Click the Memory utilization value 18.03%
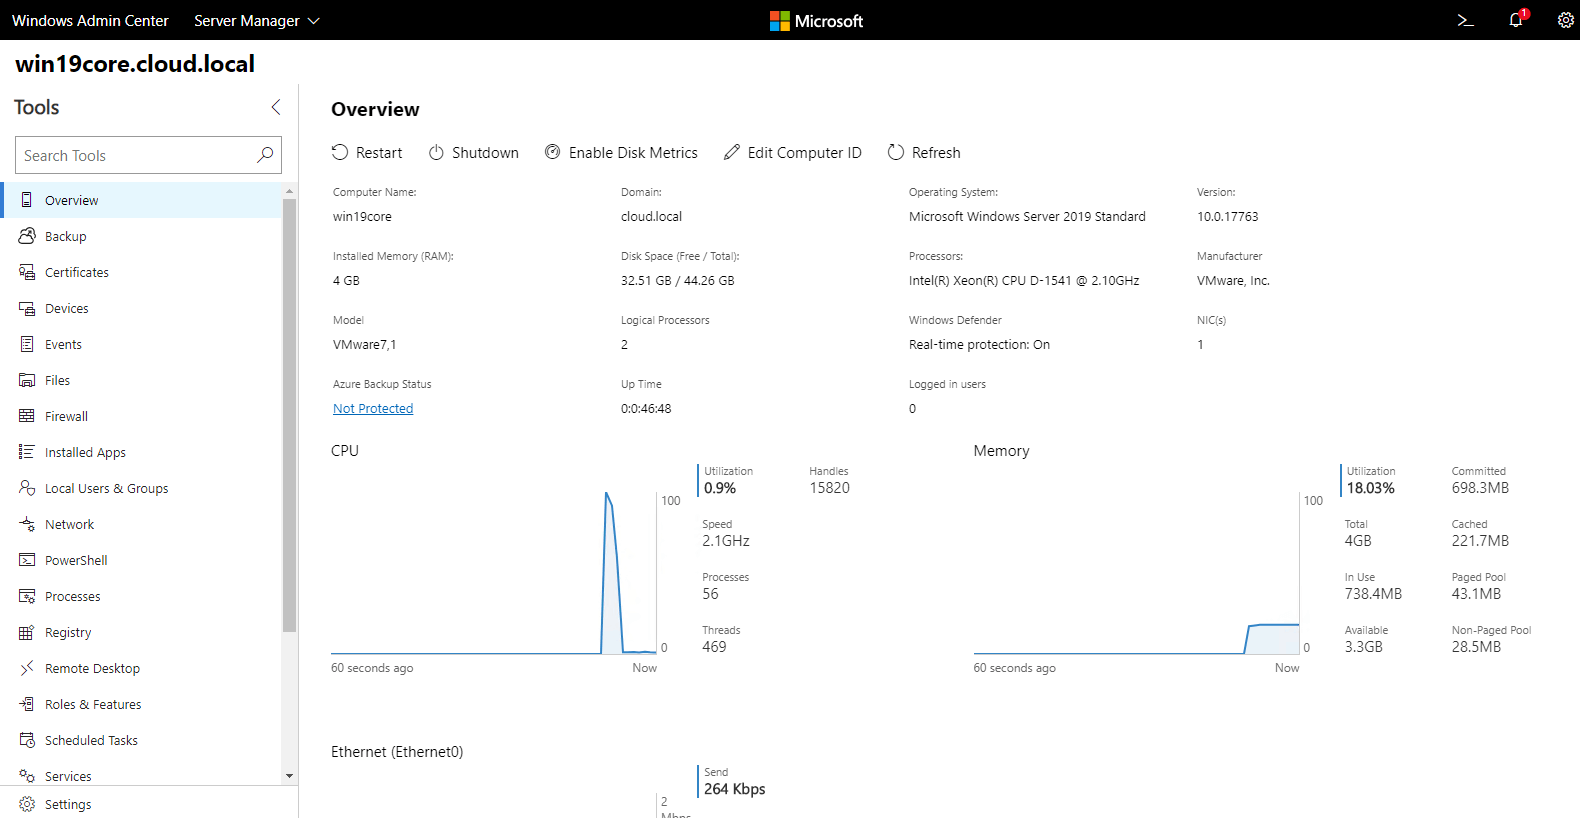Viewport: 1580px width, 818px height. pyautogui.click(x=1370, y=488)
